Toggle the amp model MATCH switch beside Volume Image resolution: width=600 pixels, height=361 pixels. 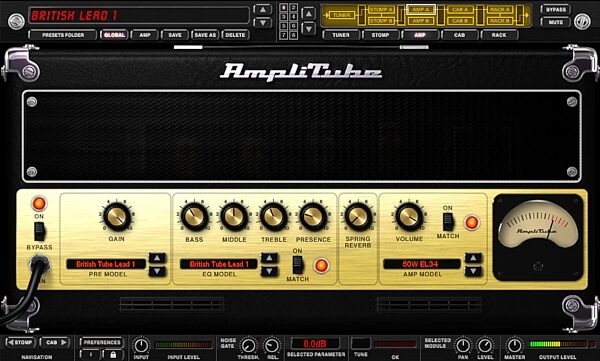tap(447, 221)
